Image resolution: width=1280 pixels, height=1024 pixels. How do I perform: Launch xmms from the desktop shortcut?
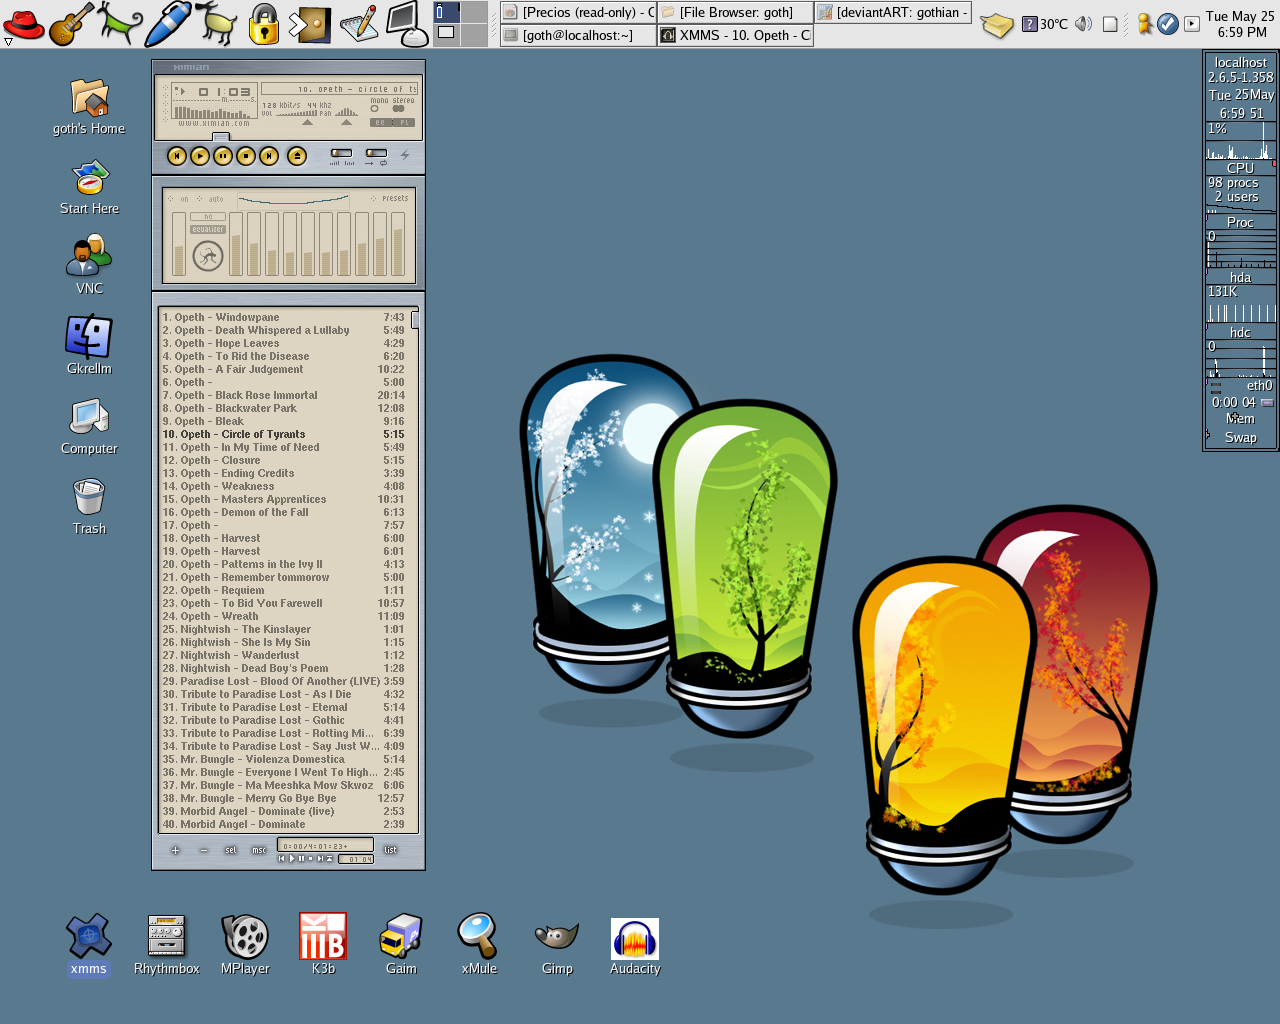tap(88, 945)
